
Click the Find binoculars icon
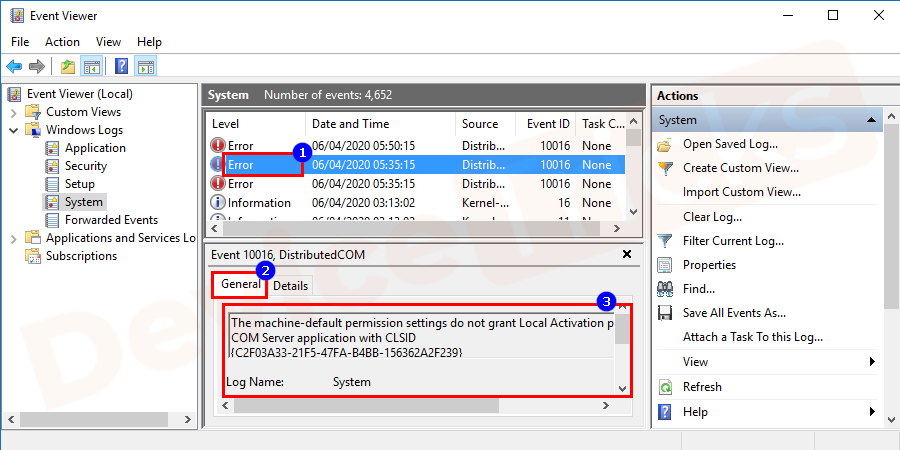click(x=665, y=289)
